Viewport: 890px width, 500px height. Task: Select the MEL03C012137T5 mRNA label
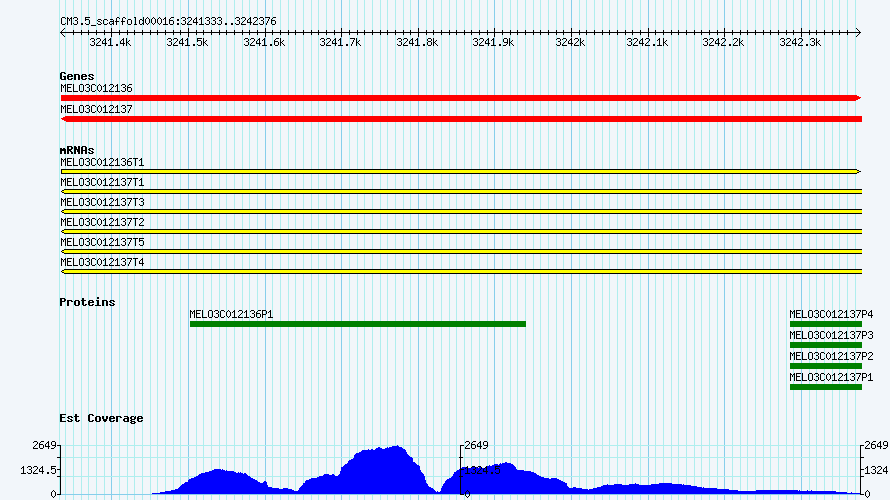pyautogui.click(x=102, y=242)
